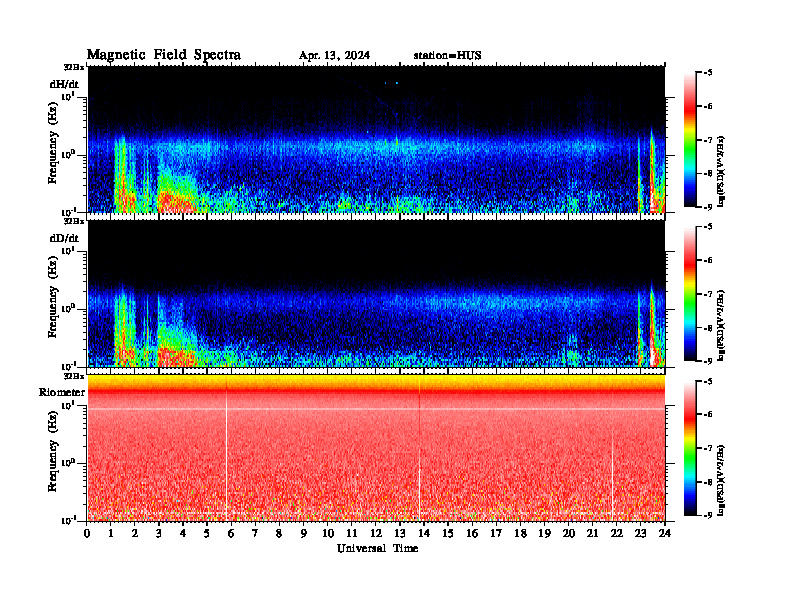Click hour "9" on the Universal Time axis
Screen dimensions: 792x612
[304, 533]
